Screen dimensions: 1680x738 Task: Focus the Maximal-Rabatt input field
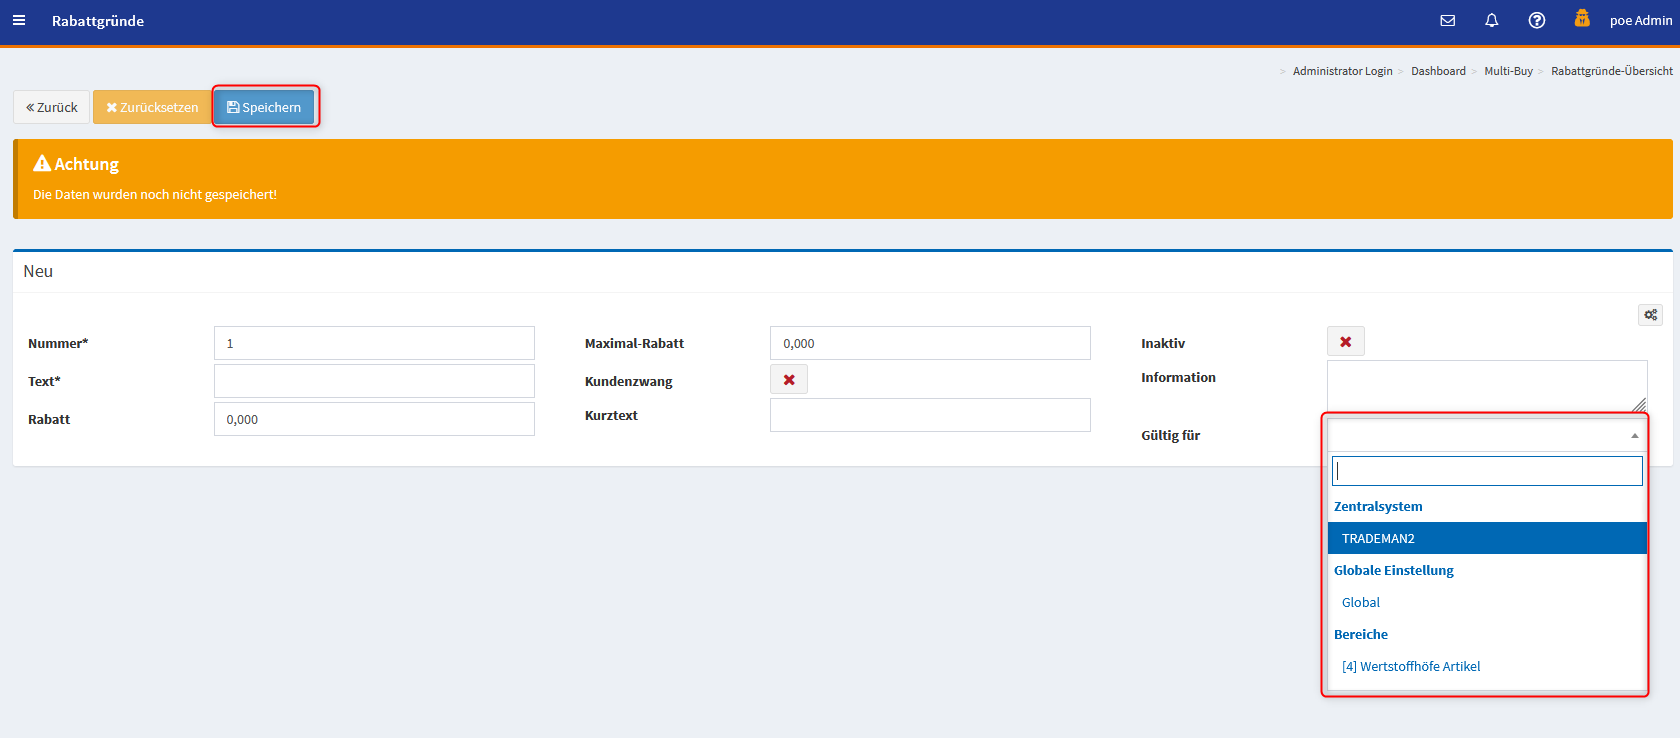(929, 343)
